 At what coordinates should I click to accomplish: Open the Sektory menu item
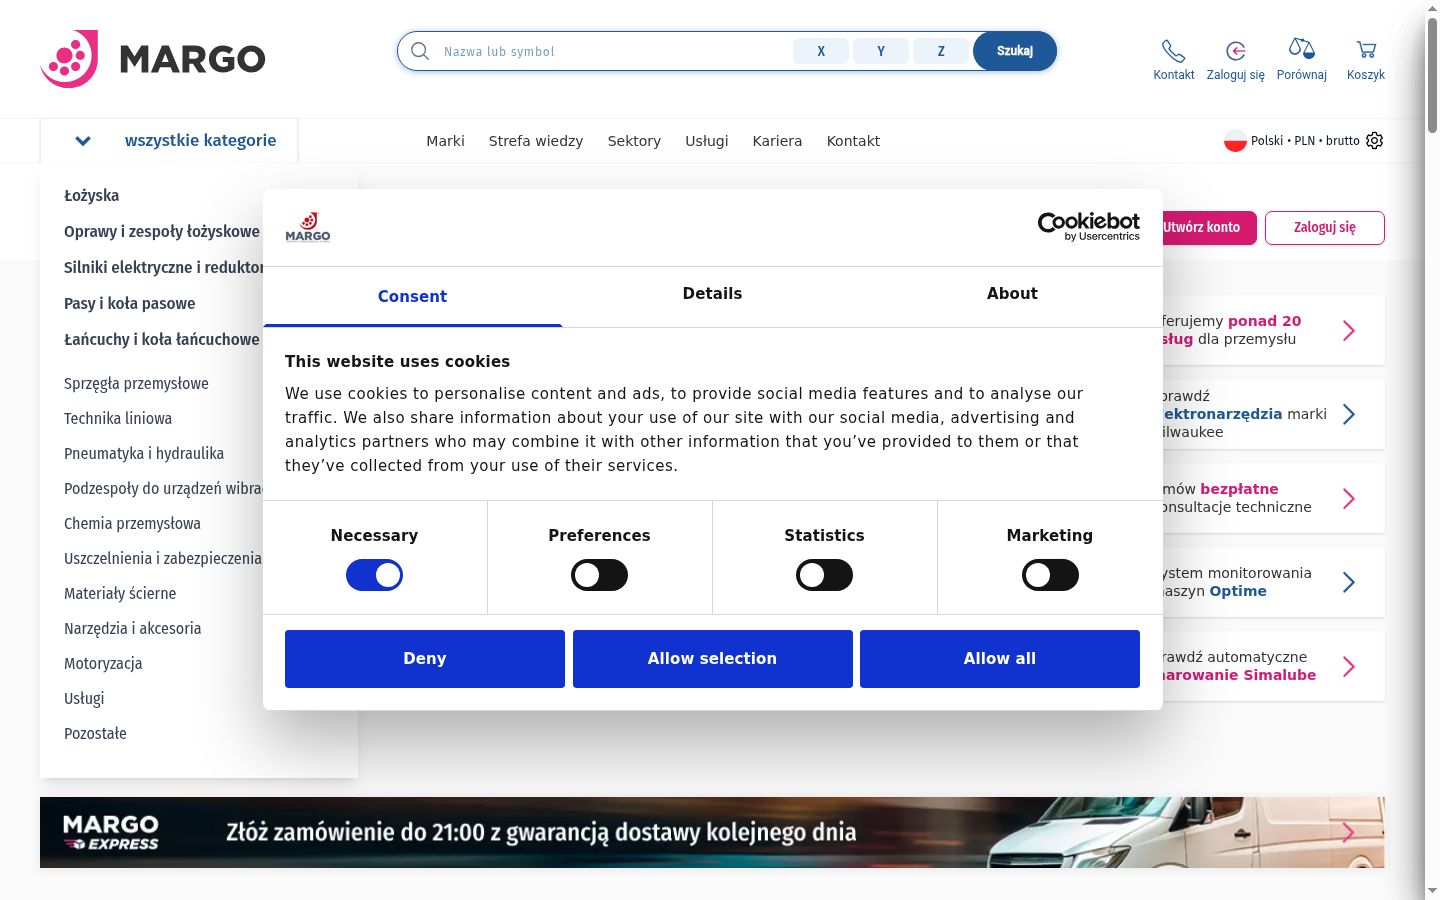(x=634, y=141)
